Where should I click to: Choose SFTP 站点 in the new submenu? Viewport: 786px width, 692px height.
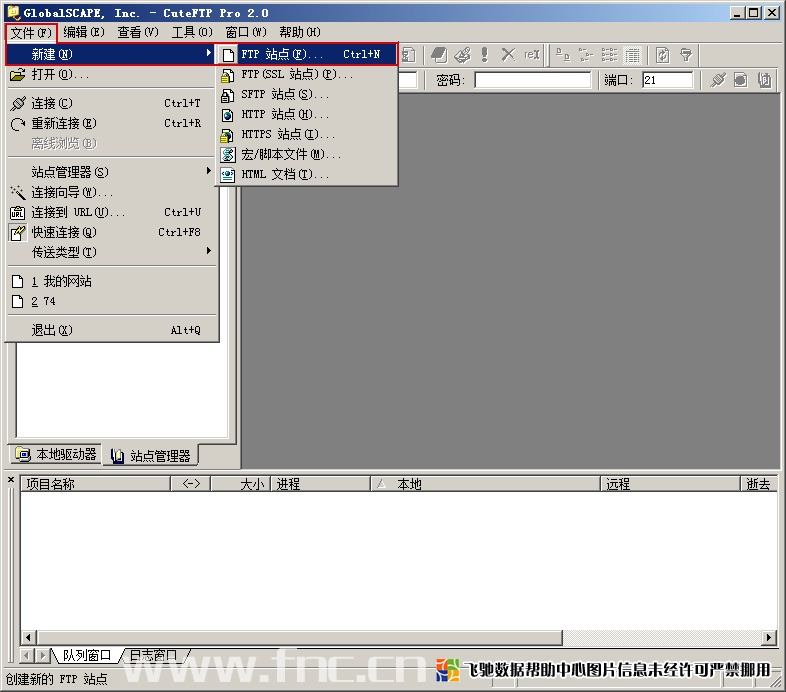tap(307, 94)
